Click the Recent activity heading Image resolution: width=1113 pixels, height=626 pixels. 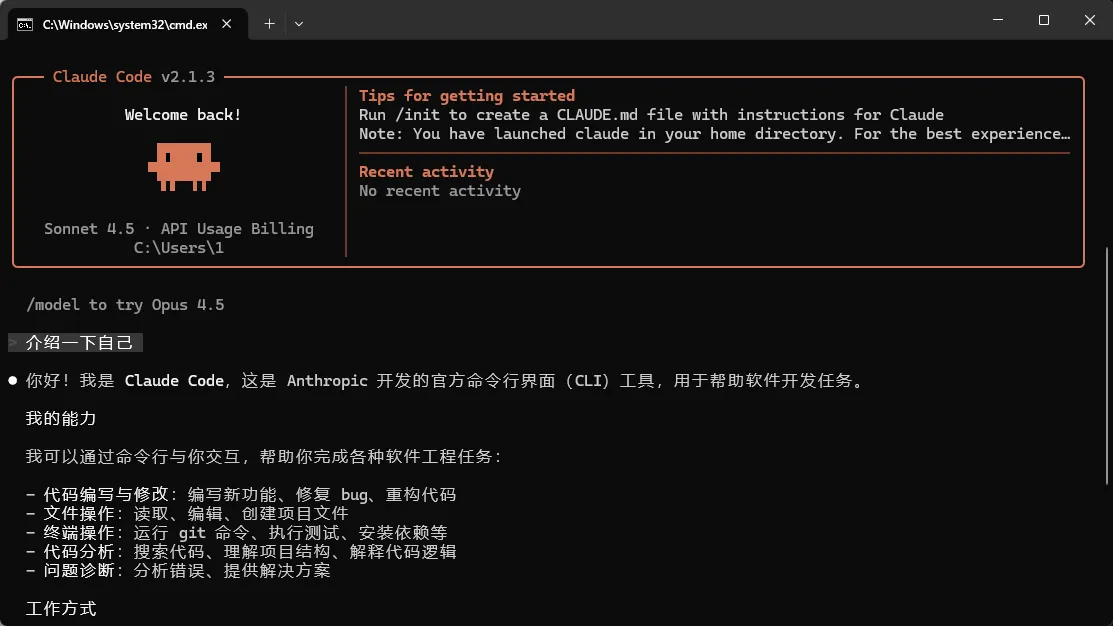point(426,172)
